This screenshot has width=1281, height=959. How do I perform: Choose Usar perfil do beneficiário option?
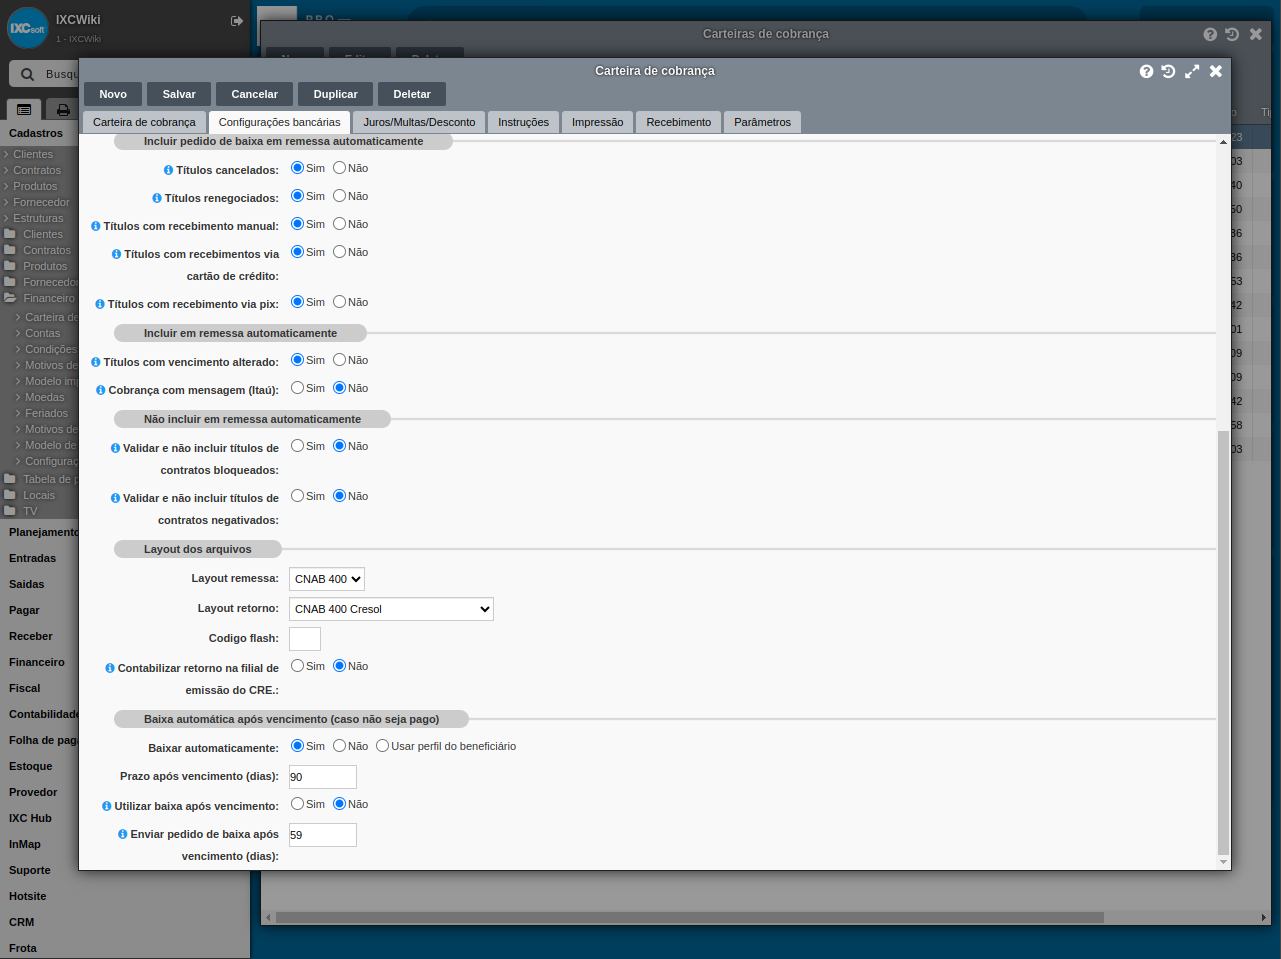pos(382,746)
